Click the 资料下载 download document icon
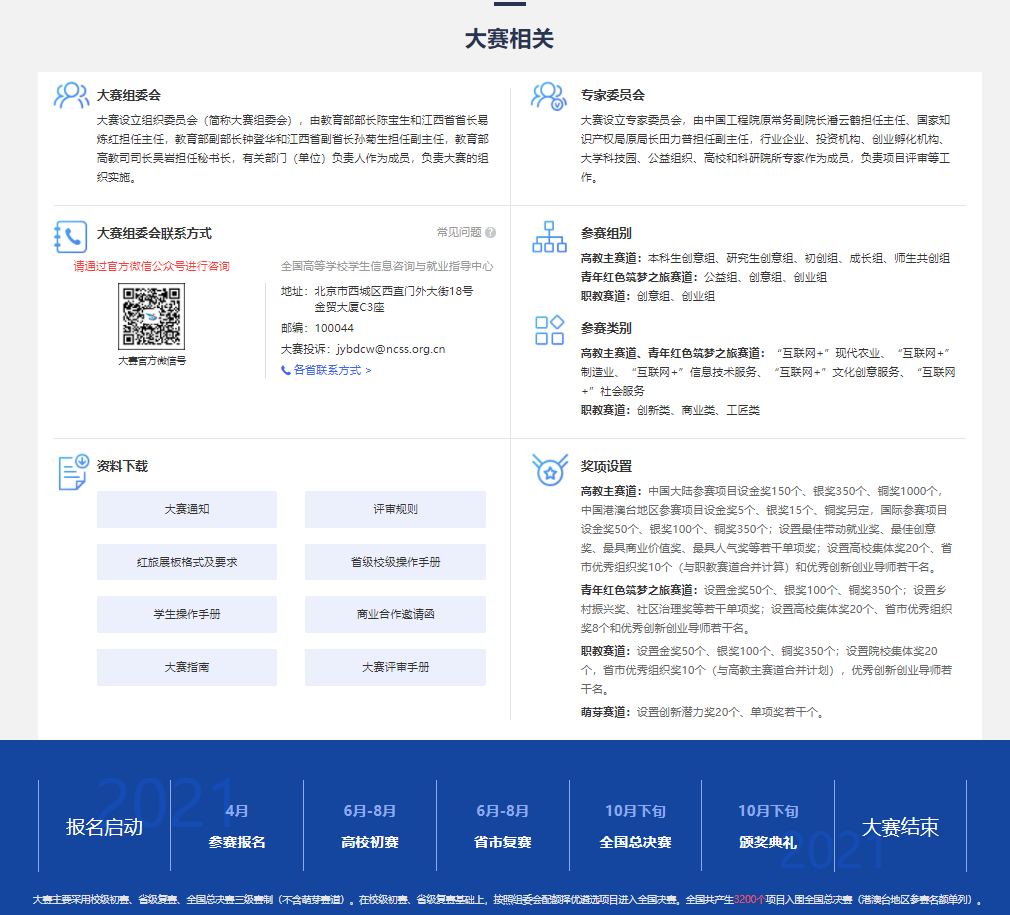This screenshot has height=915, width=1010. [x=73, y=471]
